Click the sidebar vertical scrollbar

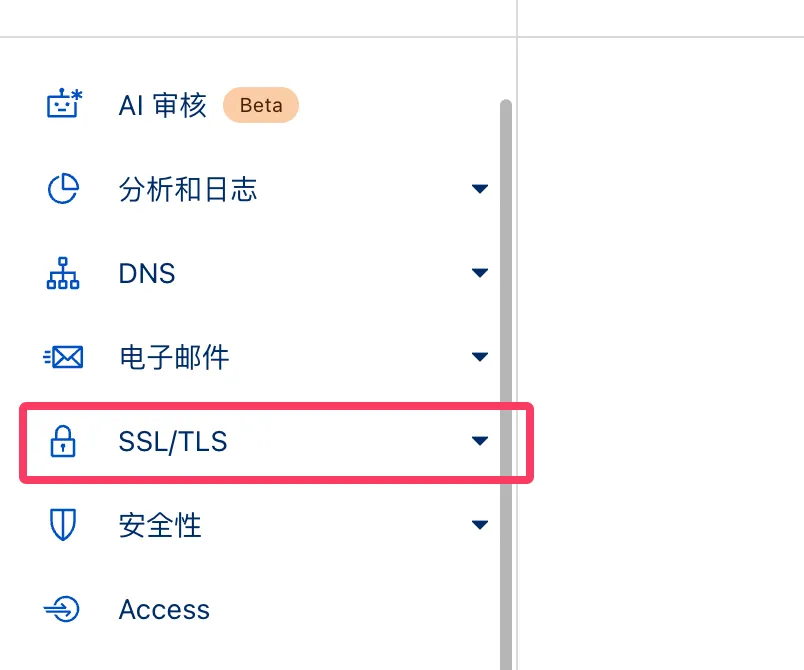click(x=505, y=380)
